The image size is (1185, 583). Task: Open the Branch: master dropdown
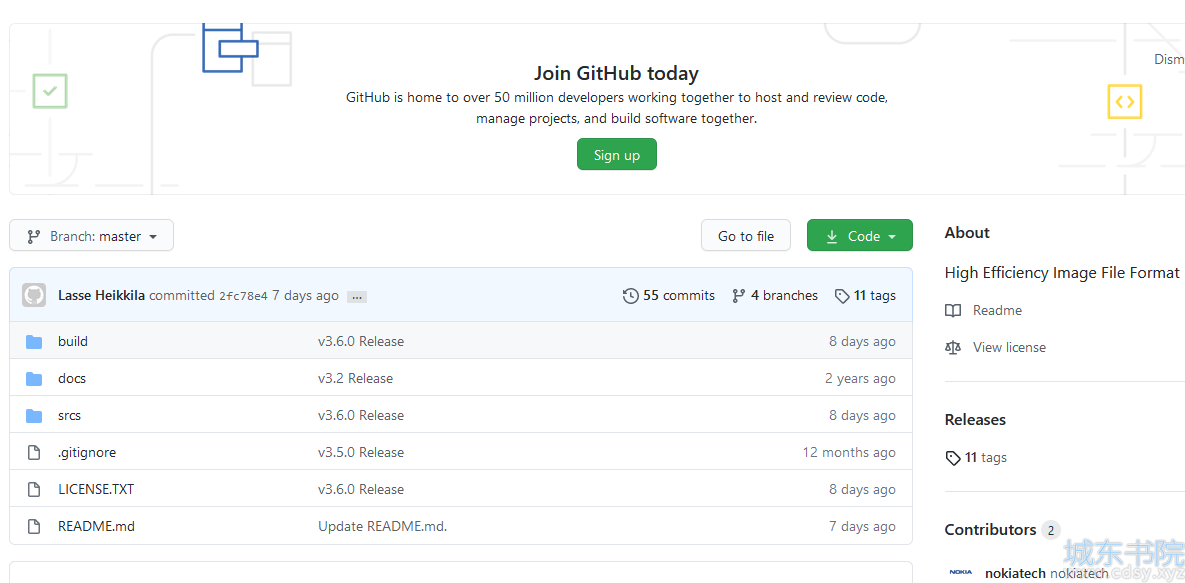tap(91, 236)
